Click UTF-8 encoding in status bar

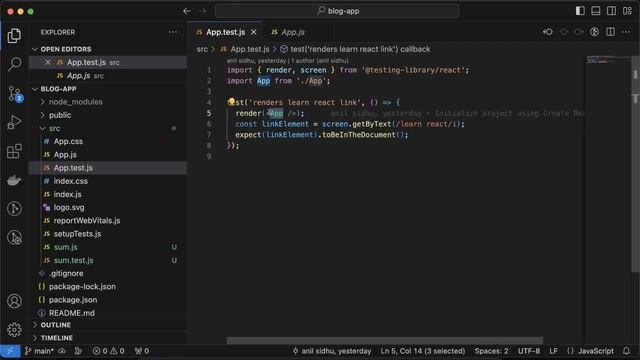tap(529, 351)
